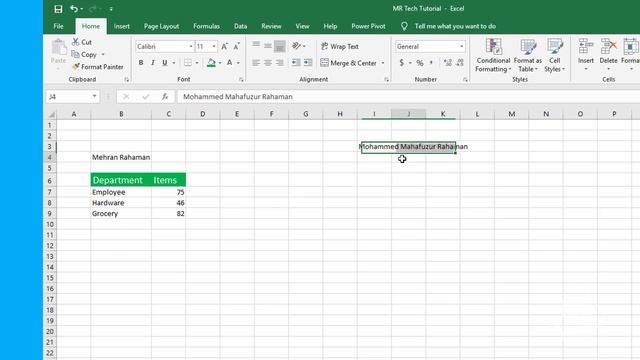The image size is (640, 360).
Task: Set Top Align vertical alignment
Action: pos(256,46)
